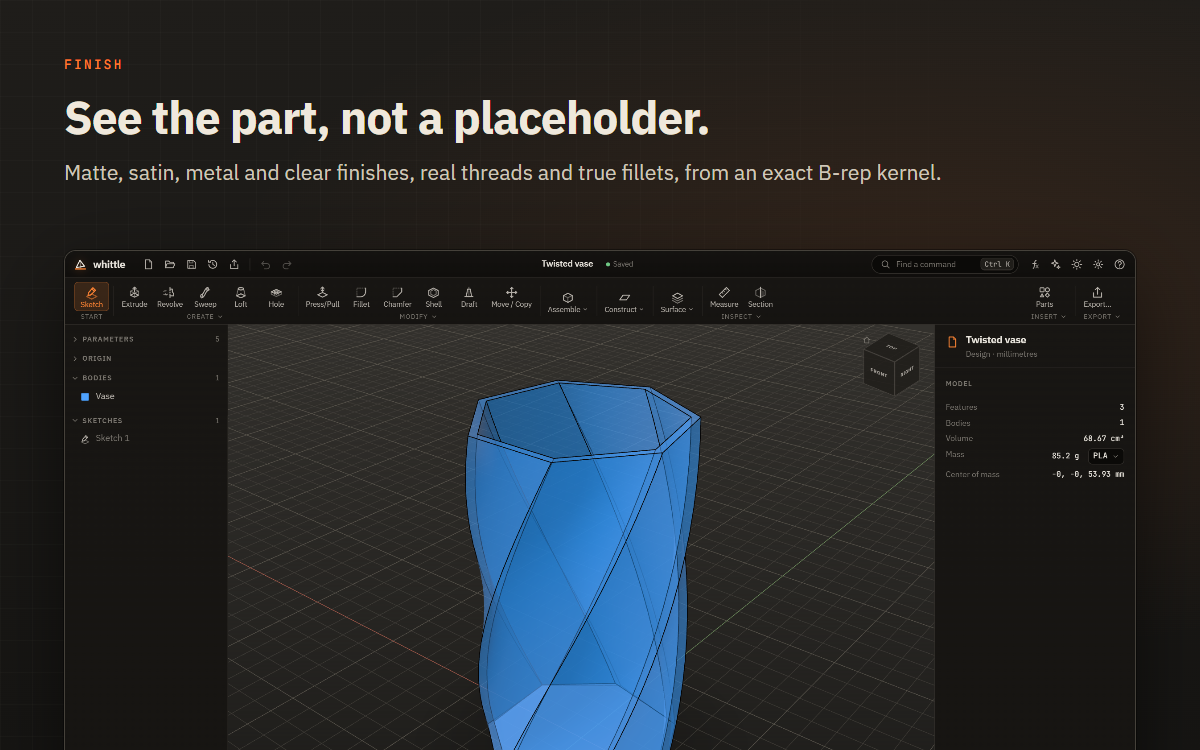Screen dimensions: 1200x750
Task: Expand the CREATE group menu
Action: pos(204,317)
